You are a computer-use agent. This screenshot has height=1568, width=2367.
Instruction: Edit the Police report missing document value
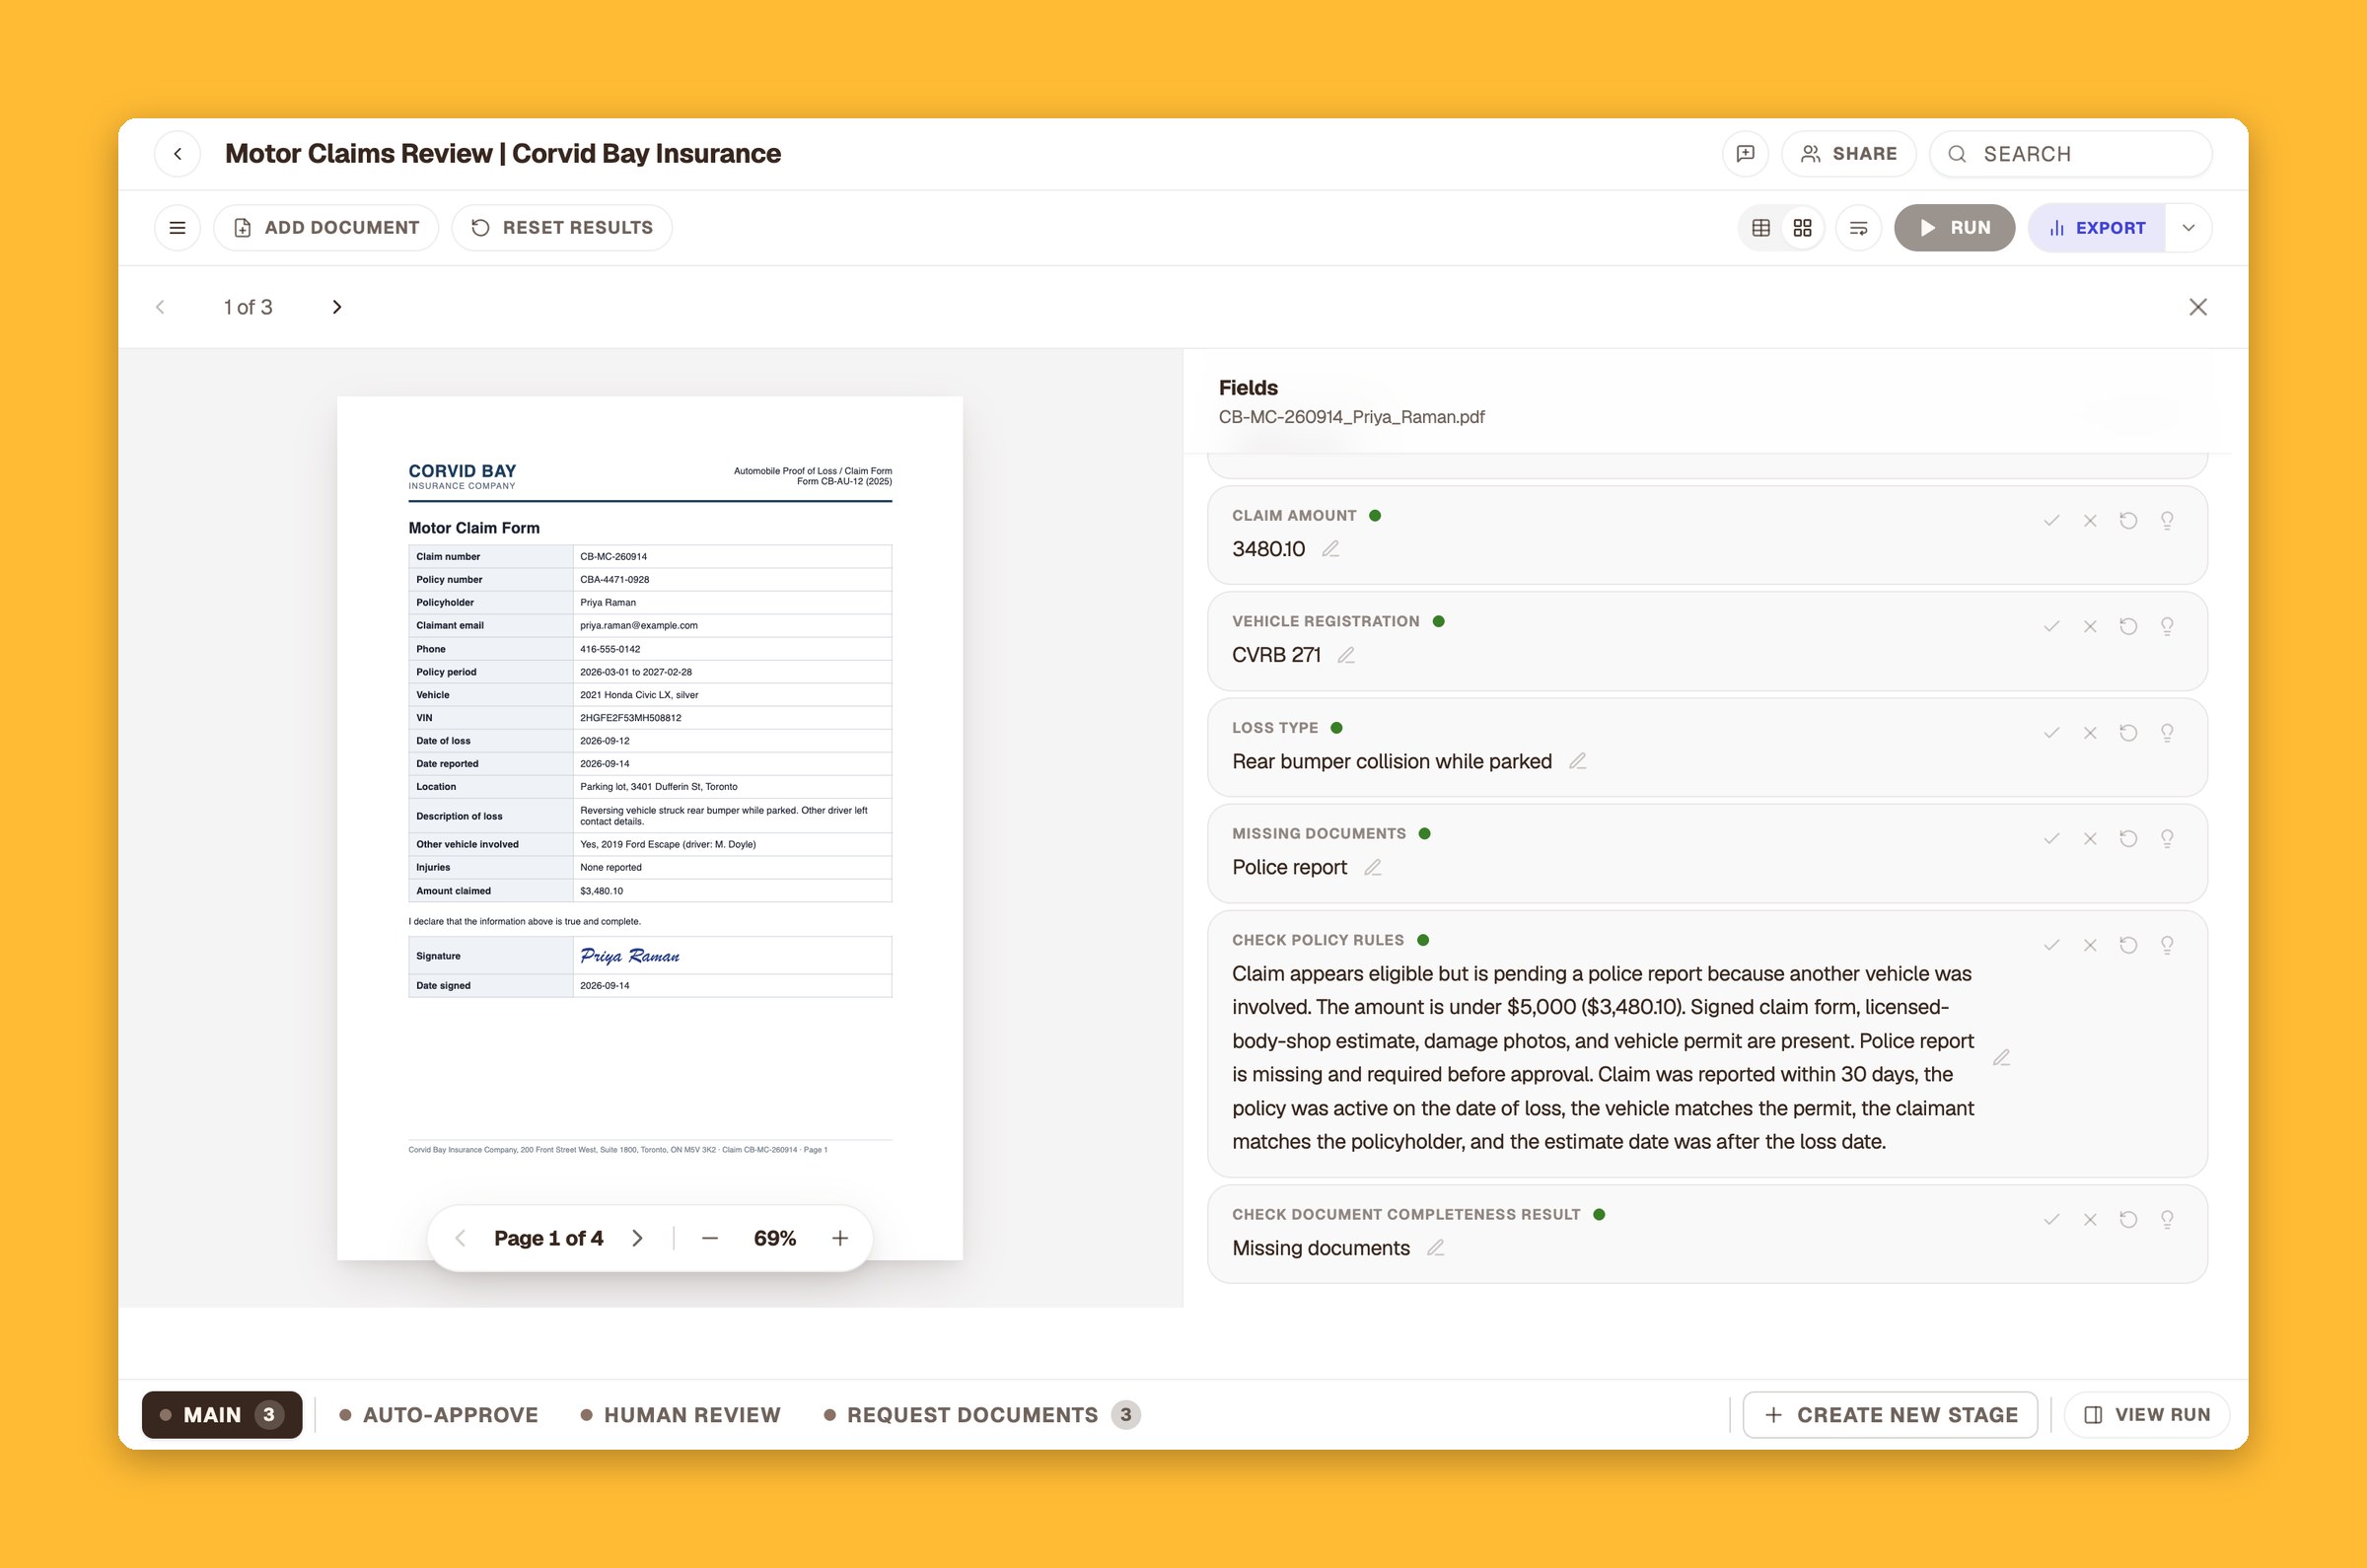click(1372, 867)
